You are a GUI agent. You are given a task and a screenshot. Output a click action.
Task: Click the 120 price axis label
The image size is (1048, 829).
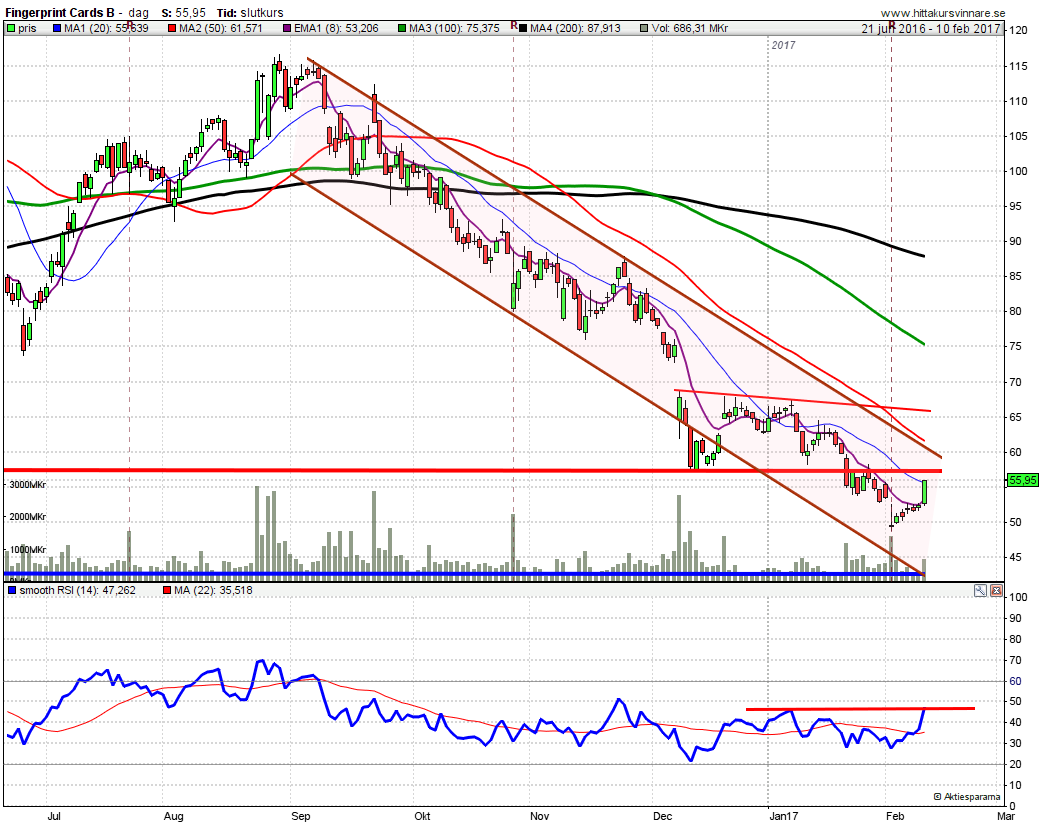coord(1019,30)
